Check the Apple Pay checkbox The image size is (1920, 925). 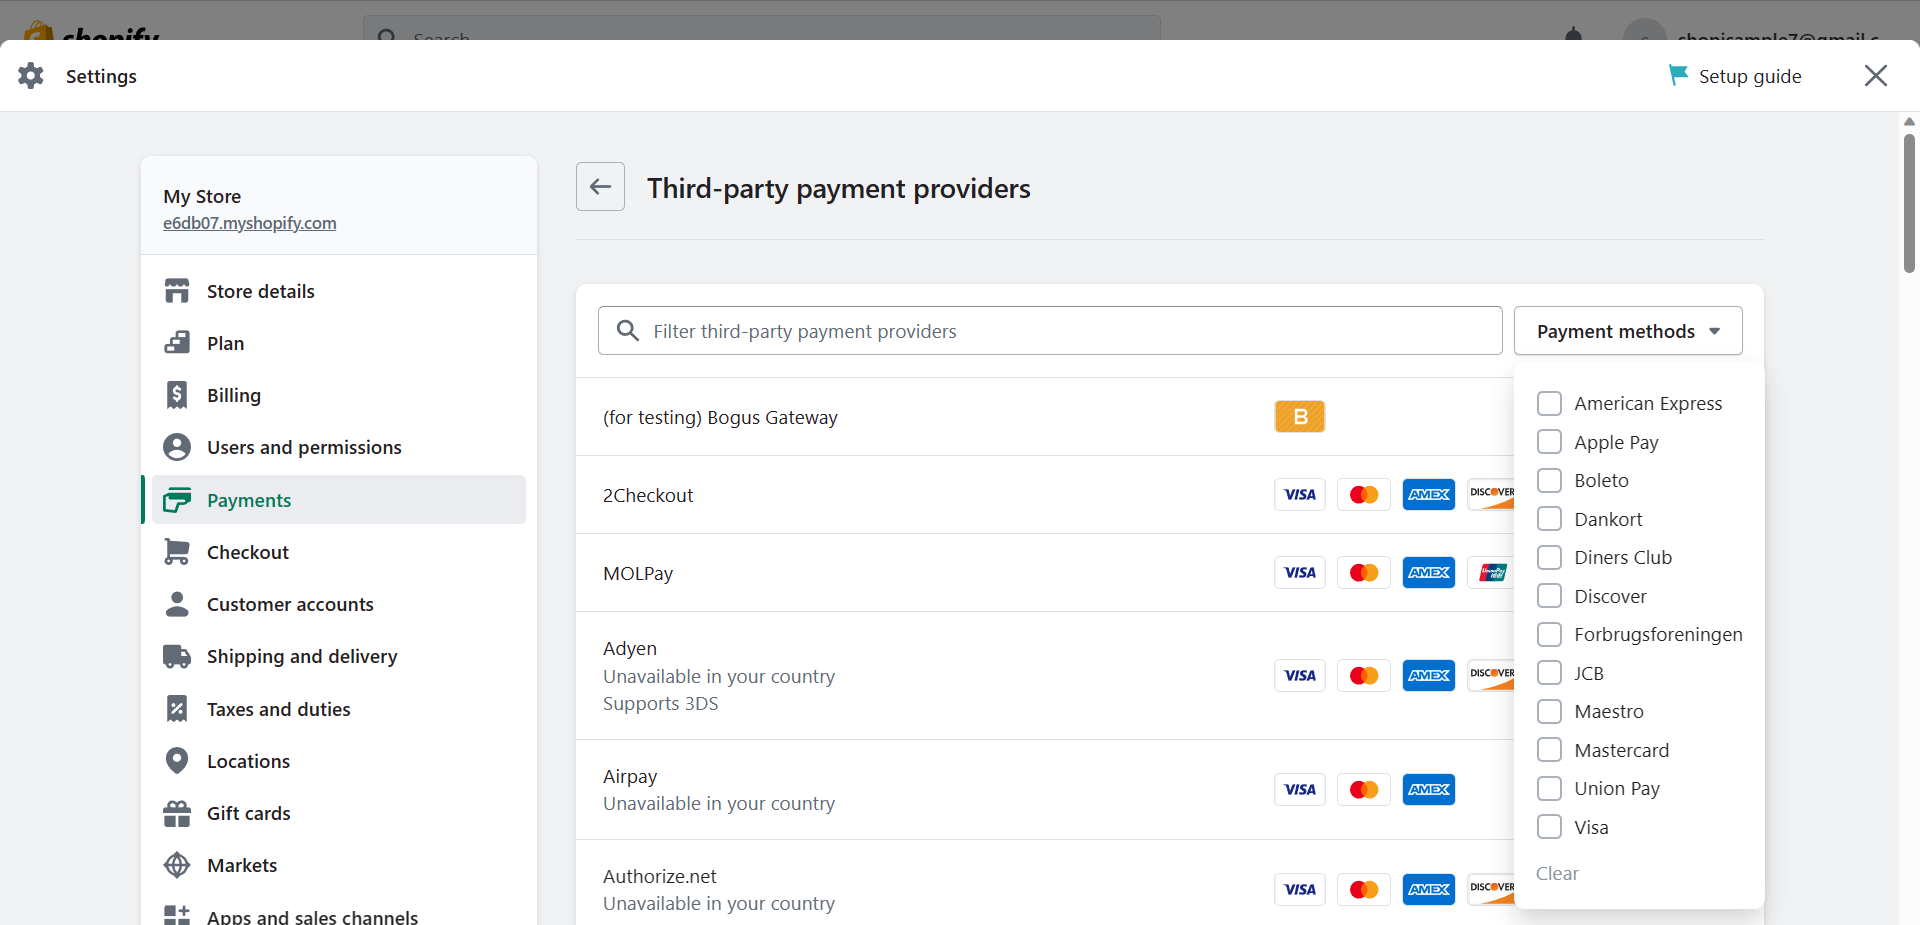point(1549,442)
